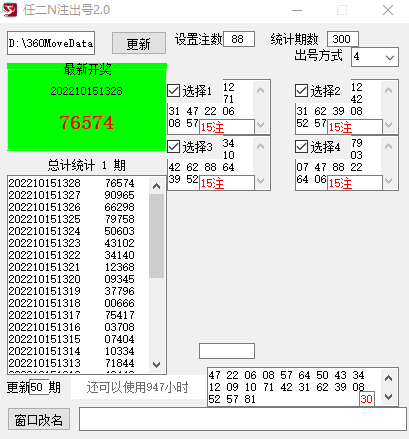Viewport: 409px width, 439px height.
Task: Click the down arrow of 选择2 list scrollbar
Action: pos(388,125)
